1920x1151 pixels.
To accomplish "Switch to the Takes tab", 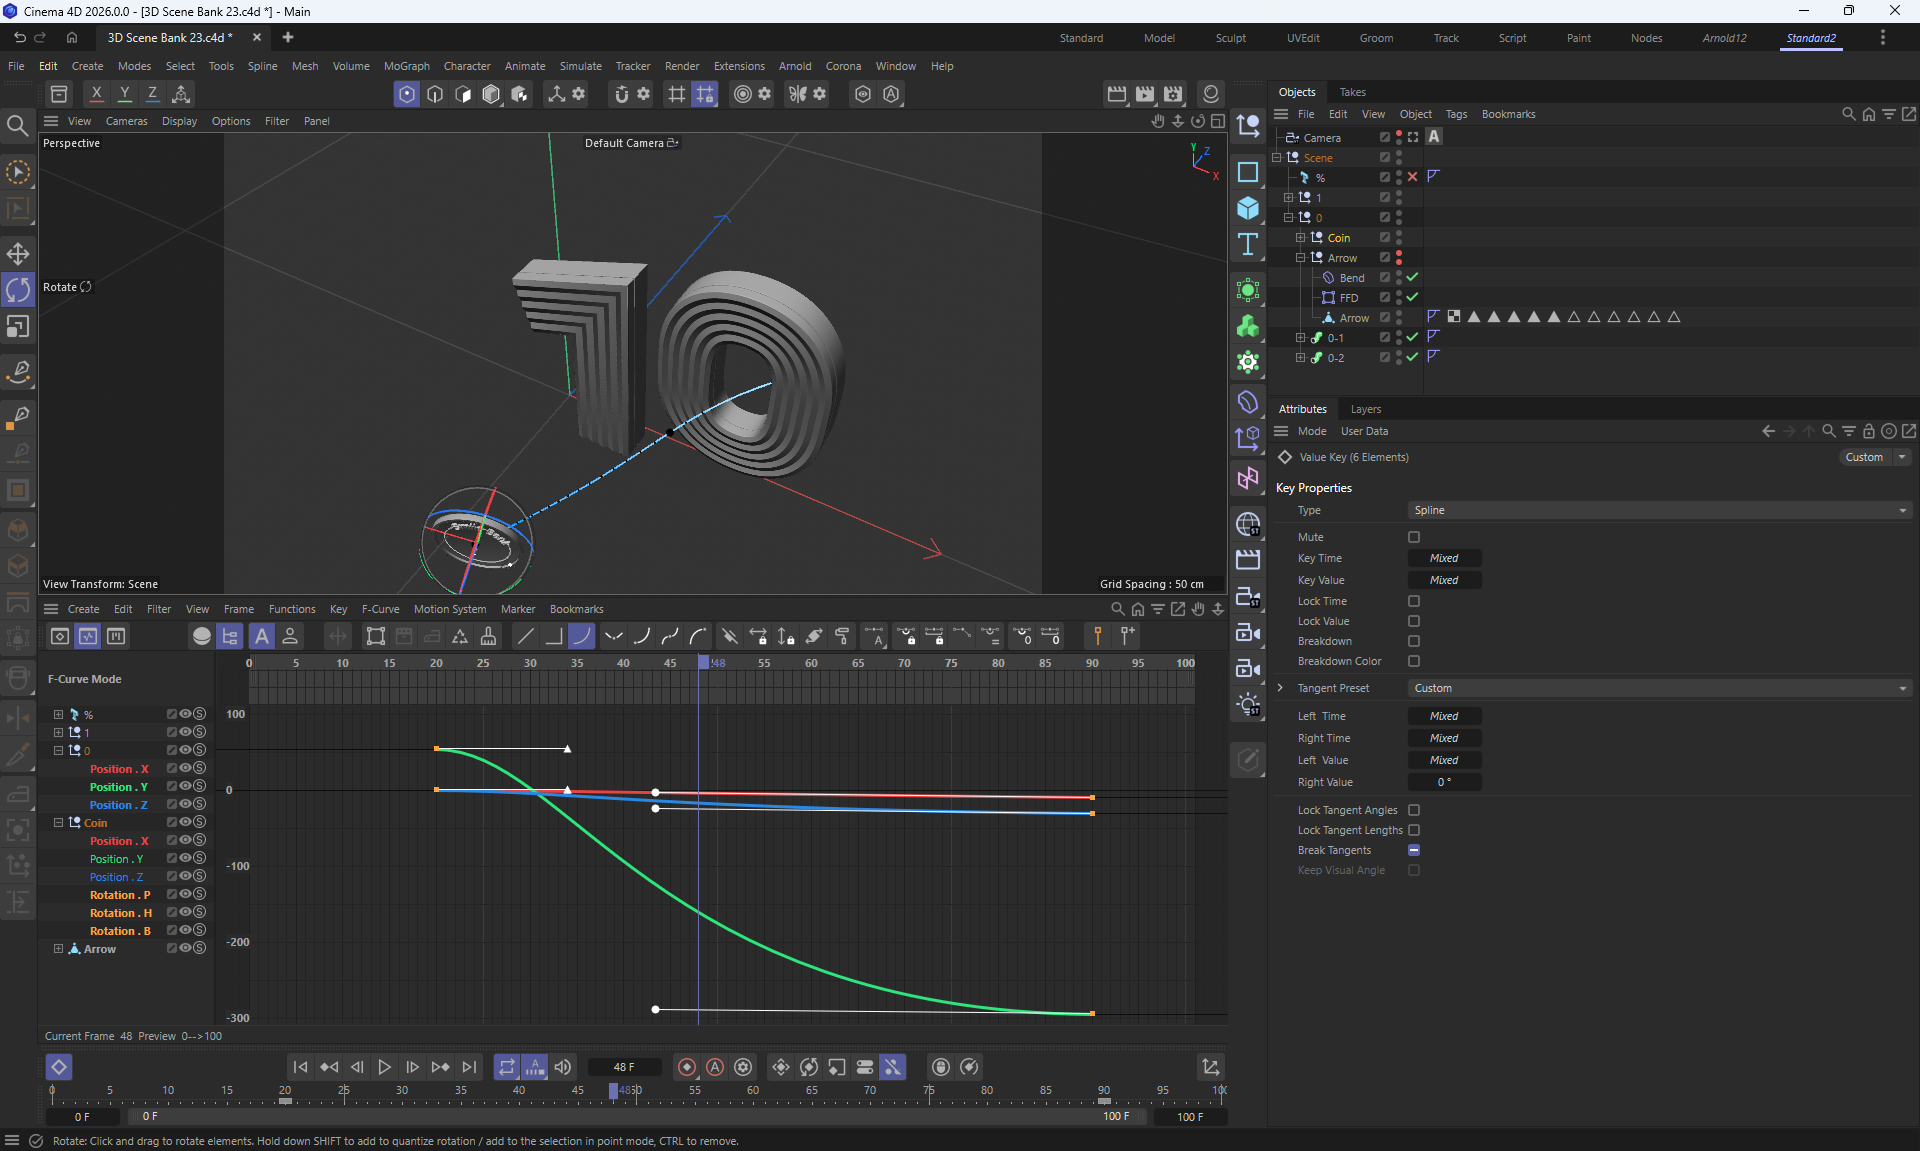I will pyautogui.click(x=1352, y=92).
